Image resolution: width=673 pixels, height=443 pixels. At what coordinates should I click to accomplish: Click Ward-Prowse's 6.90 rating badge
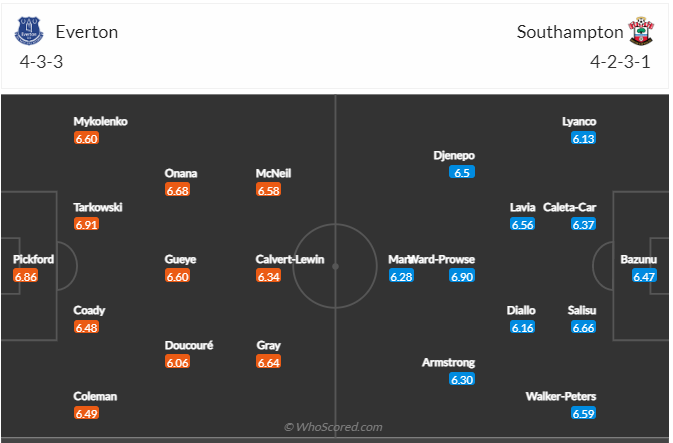click(x=462, y=276)
